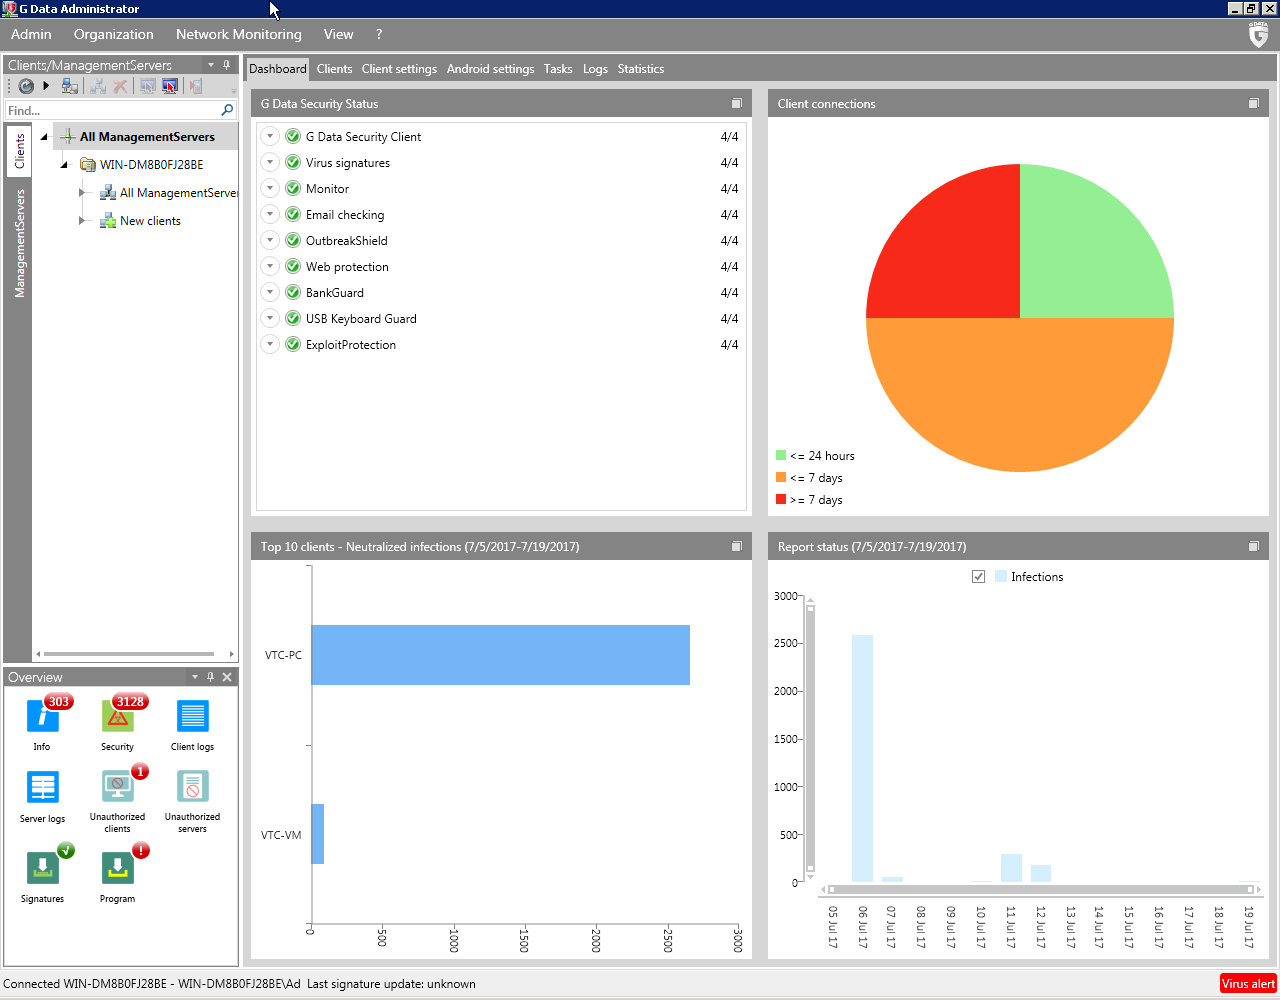Click the Report status horizontal scrollbar

[x=1040, y=889]
